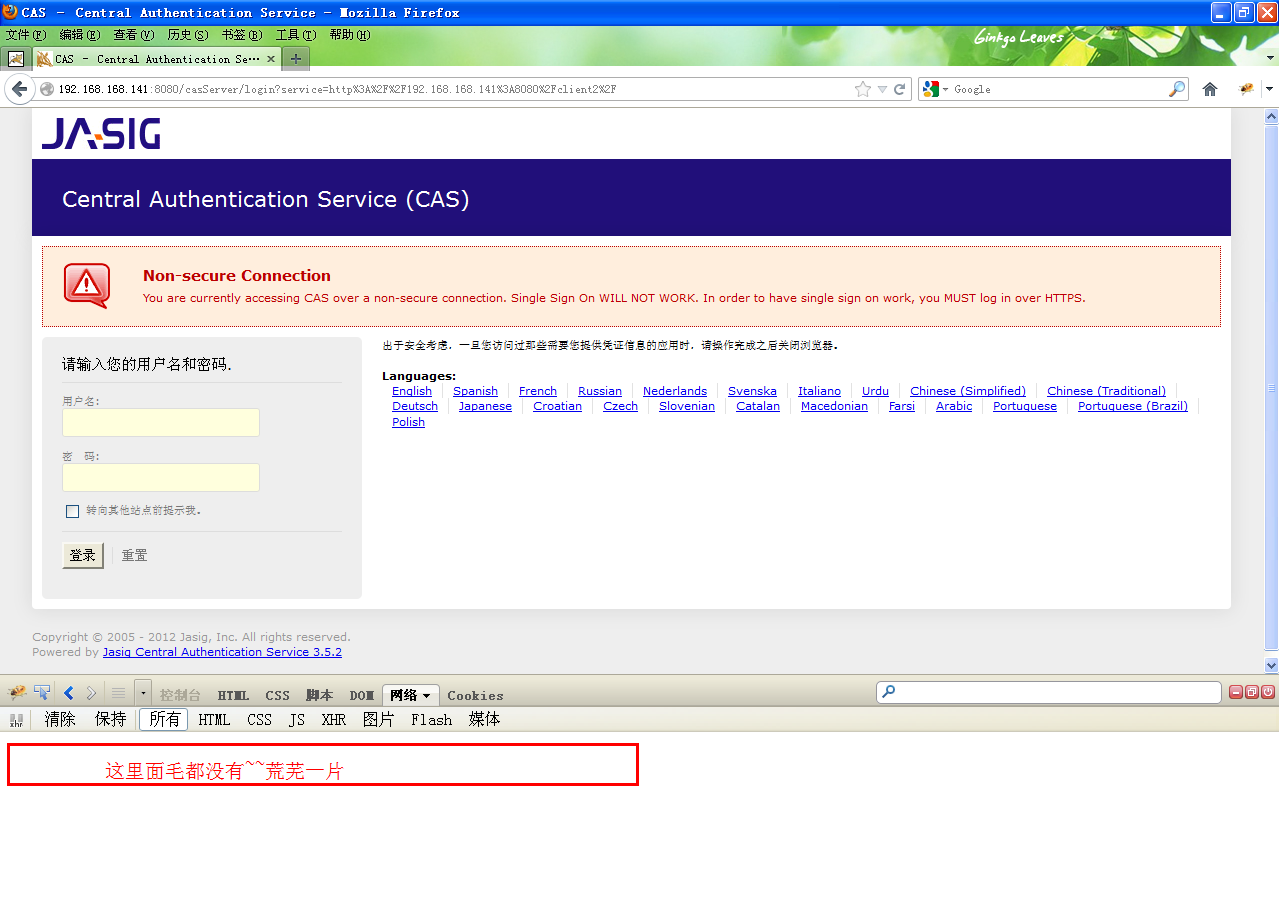
Task: Focus the 用户名 username field
Action: (161, 422)
